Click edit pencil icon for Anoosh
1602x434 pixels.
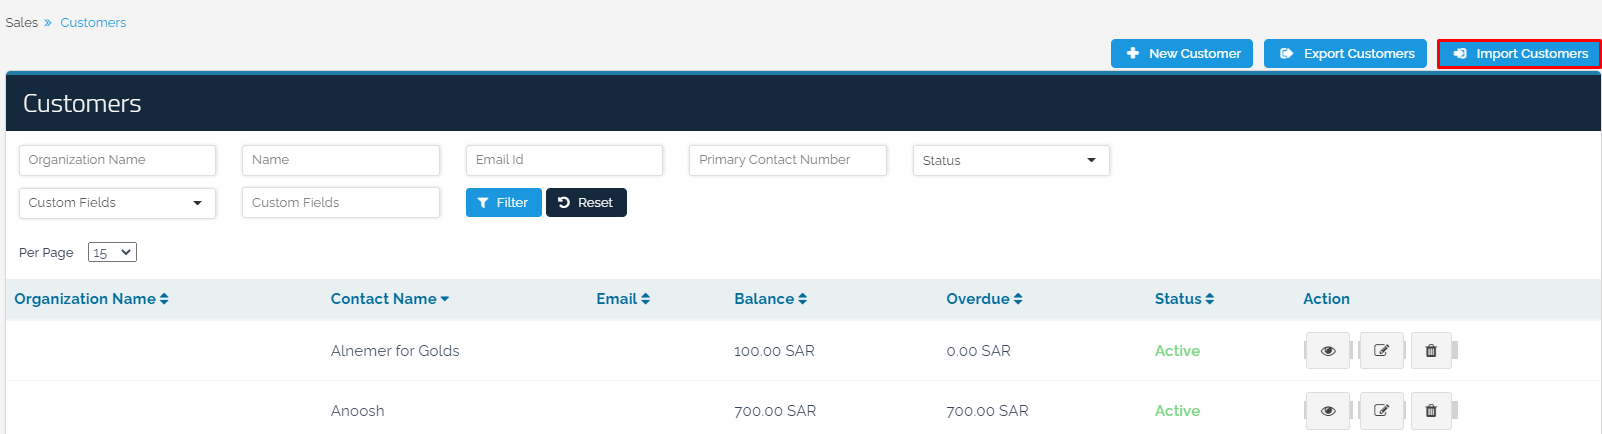pyautogui.click(x=1381, y=411)
